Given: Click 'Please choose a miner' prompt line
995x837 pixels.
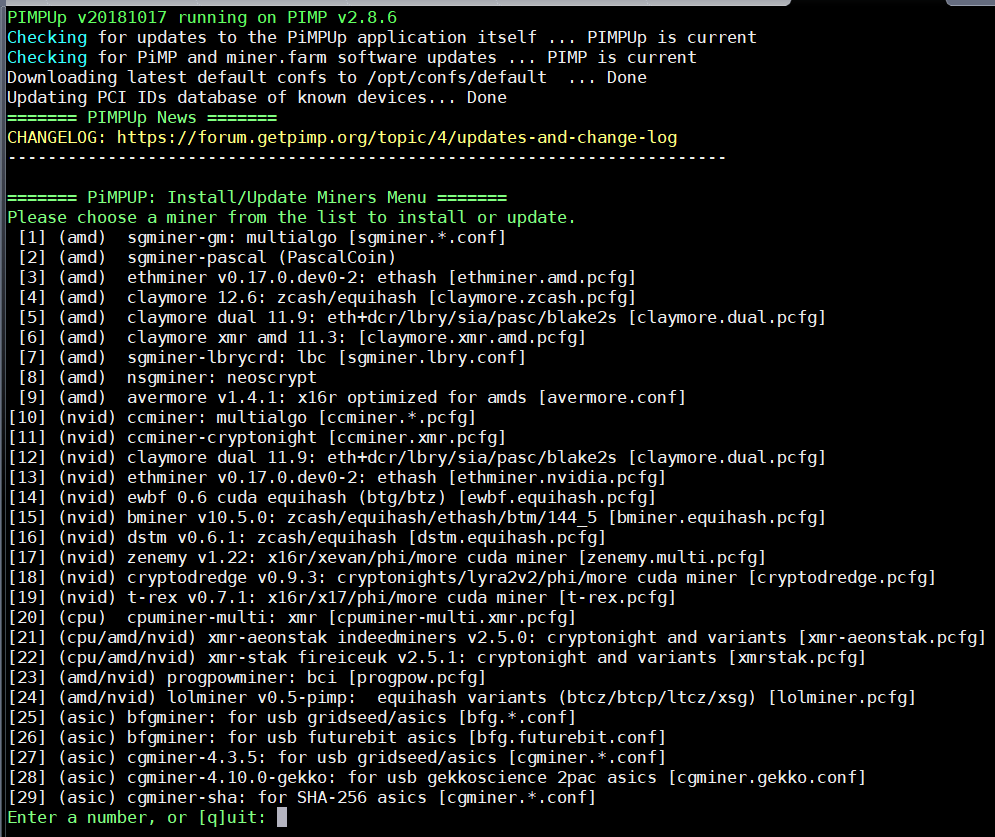Looking at the screenshot, I should [292, 218].
